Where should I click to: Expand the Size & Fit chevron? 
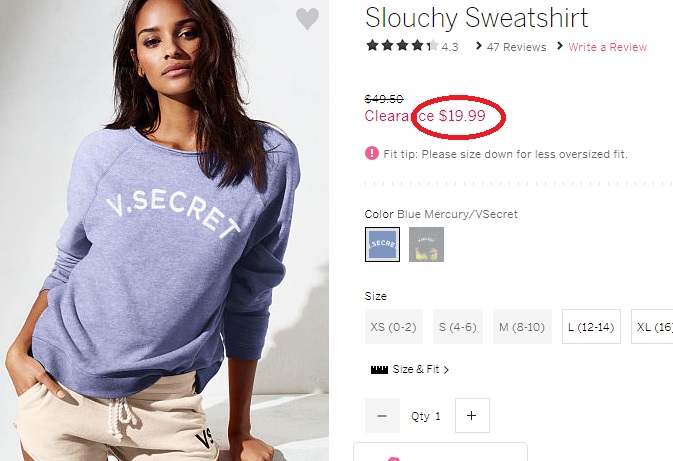click(x=446, y=370)
